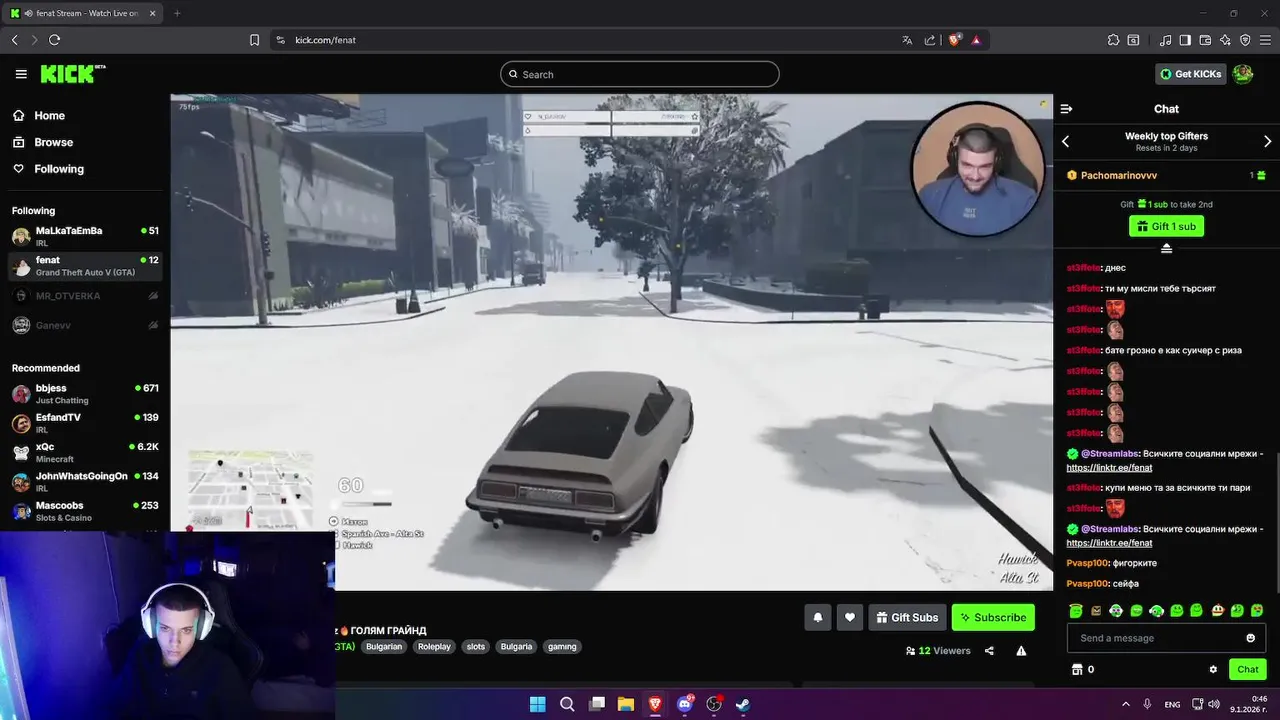Click the KICK logo
The width and height of the screenshot is (1280, 720).
(x=72, y=74)
